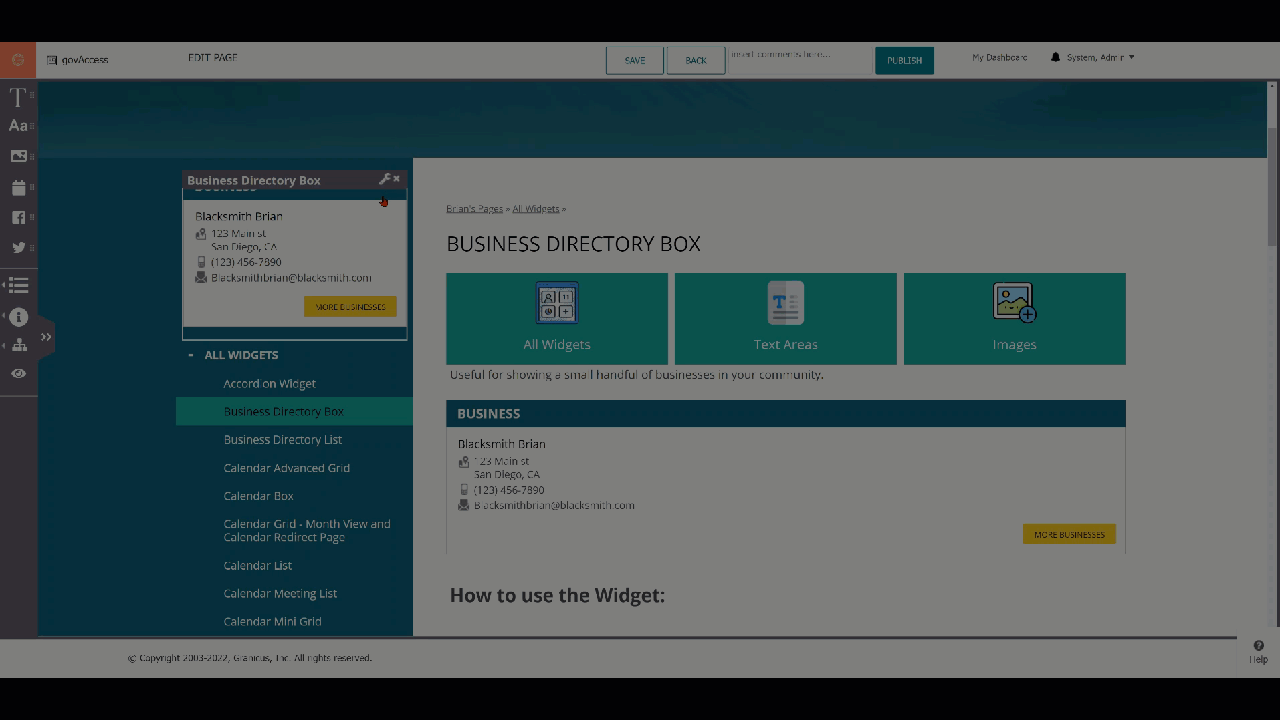Collapse the ALL WIDGETS section
Screen dimensions: 1280x720
click(190, 355)
